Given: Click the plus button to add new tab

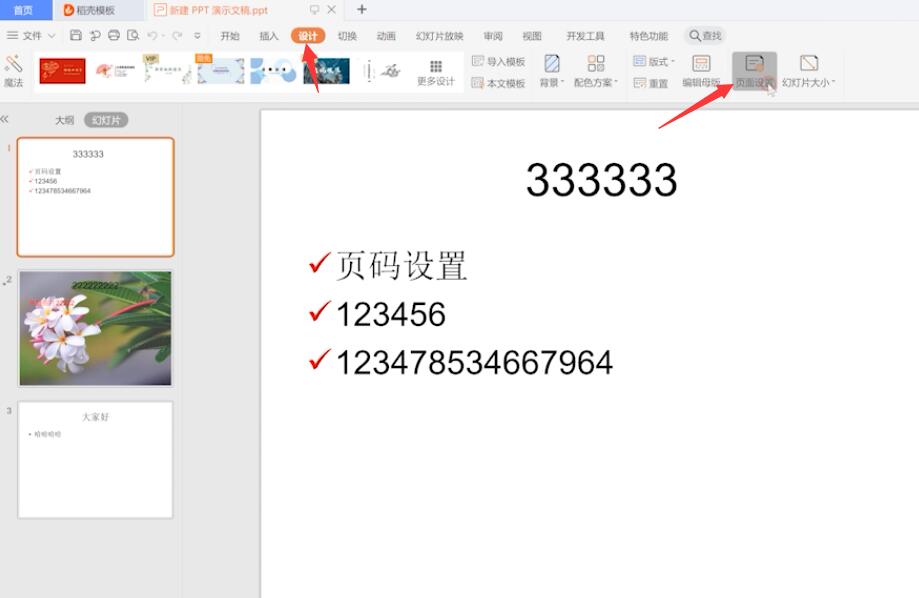Looking at the screenshot, I should pyautogui.click(x=362, y=9).
